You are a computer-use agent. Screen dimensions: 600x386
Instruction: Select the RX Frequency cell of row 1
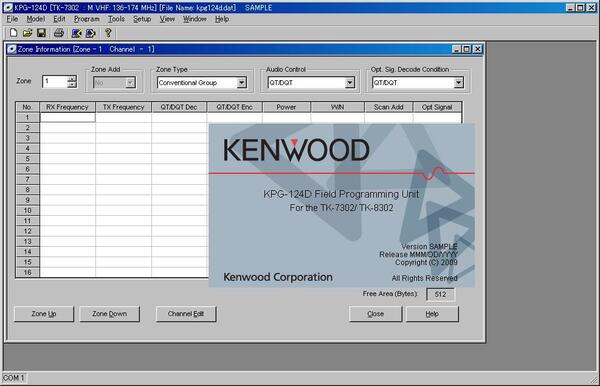click(67, 117)
